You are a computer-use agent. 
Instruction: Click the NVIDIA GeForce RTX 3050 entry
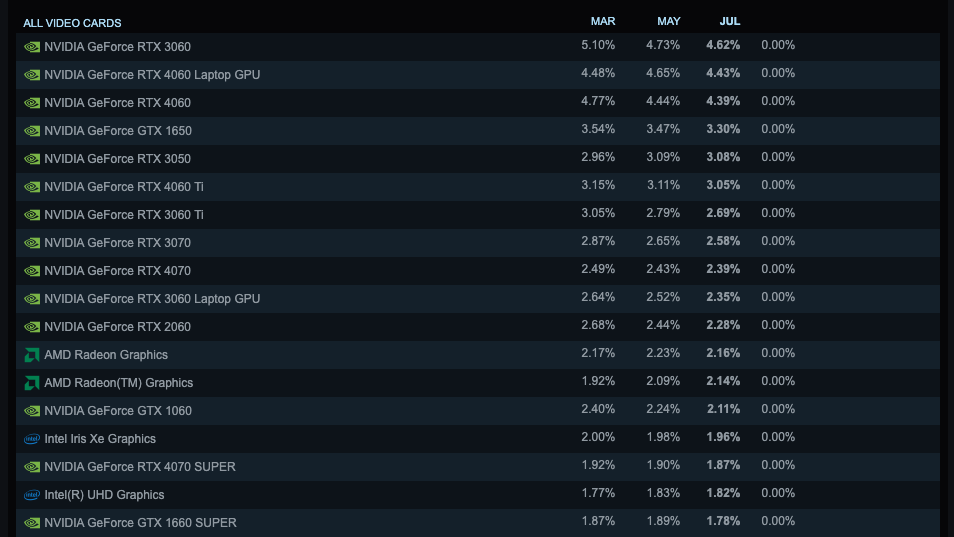point(117,159)
